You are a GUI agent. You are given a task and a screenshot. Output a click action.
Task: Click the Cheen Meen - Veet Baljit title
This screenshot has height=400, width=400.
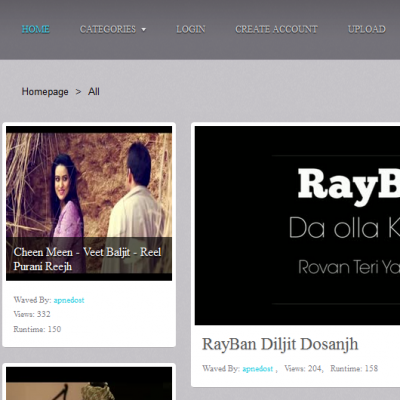click(x=87, y=259)
